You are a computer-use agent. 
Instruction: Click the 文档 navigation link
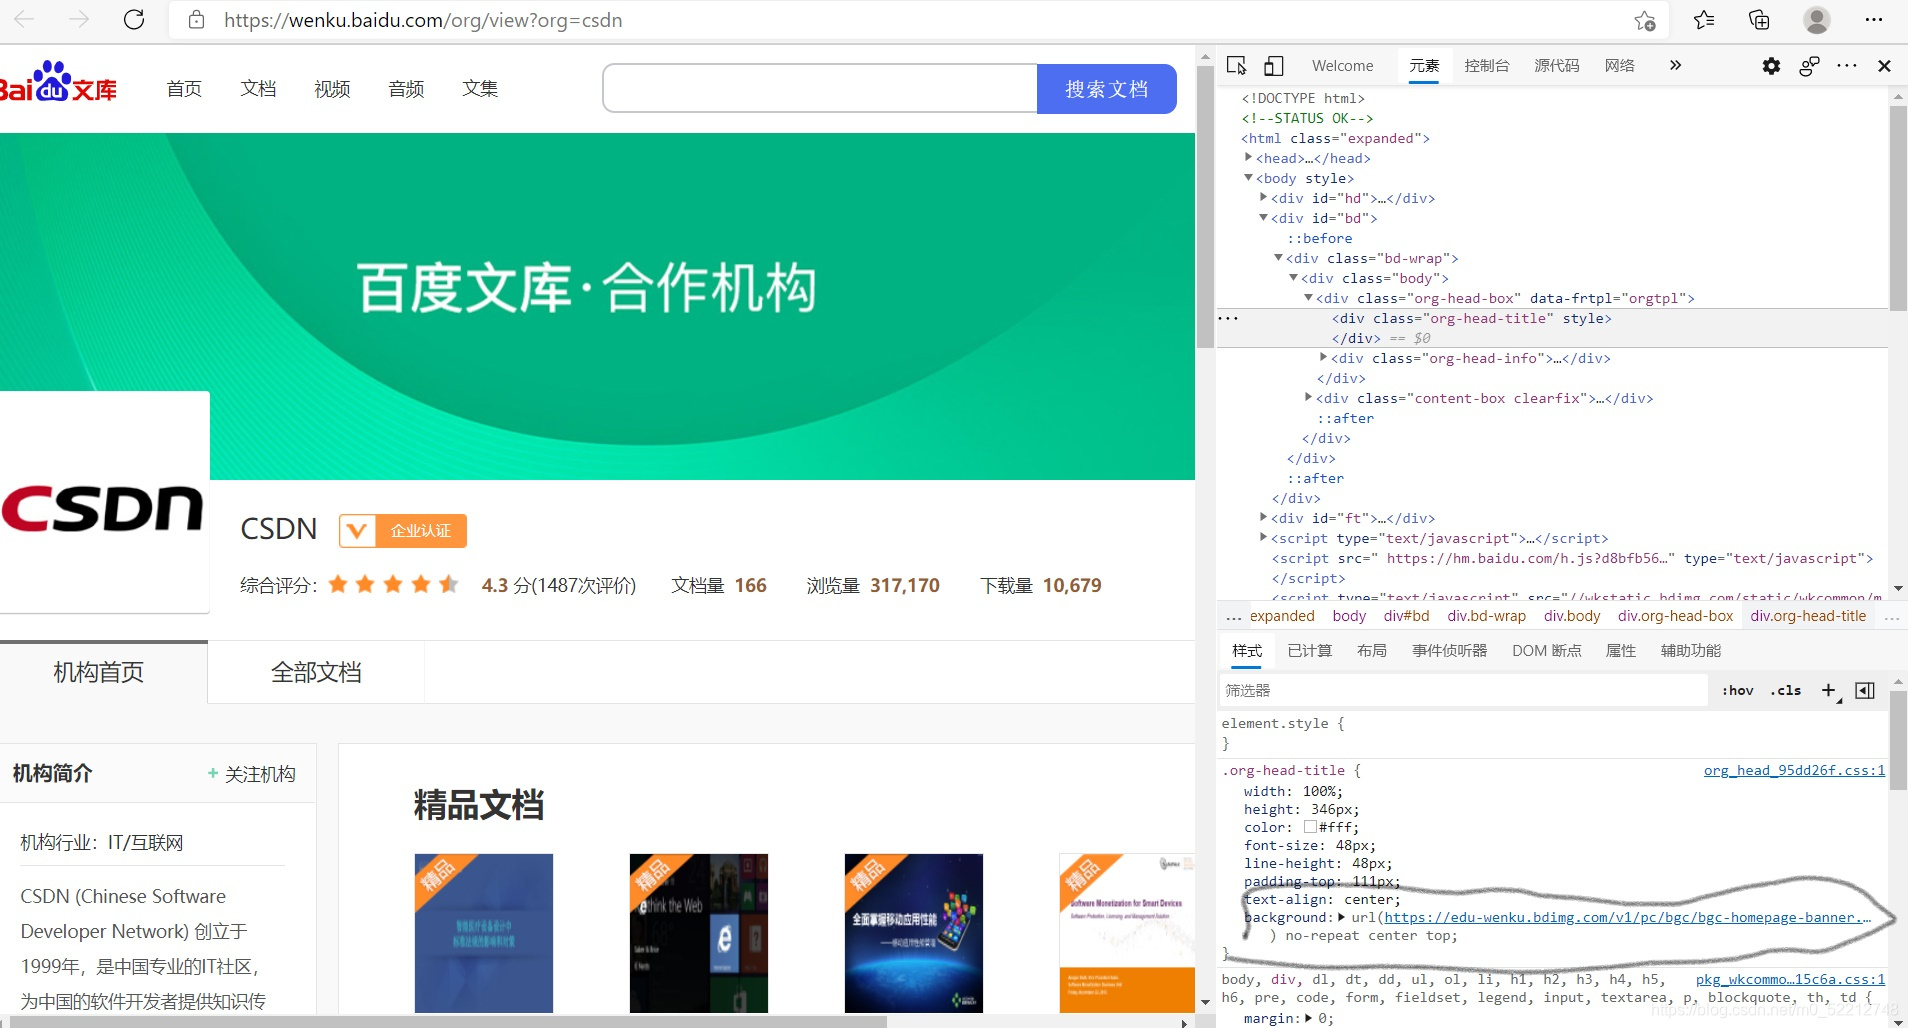pyautogui.click(x=258, y=89)
